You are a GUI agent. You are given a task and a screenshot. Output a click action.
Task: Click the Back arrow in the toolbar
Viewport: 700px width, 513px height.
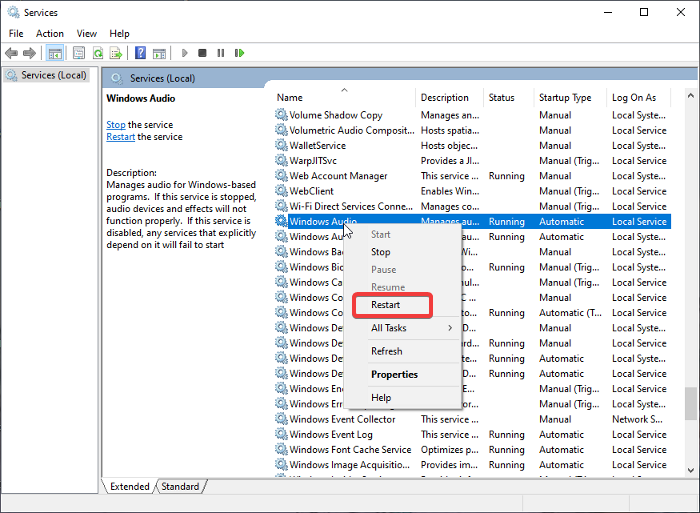[x=12, y=53]
